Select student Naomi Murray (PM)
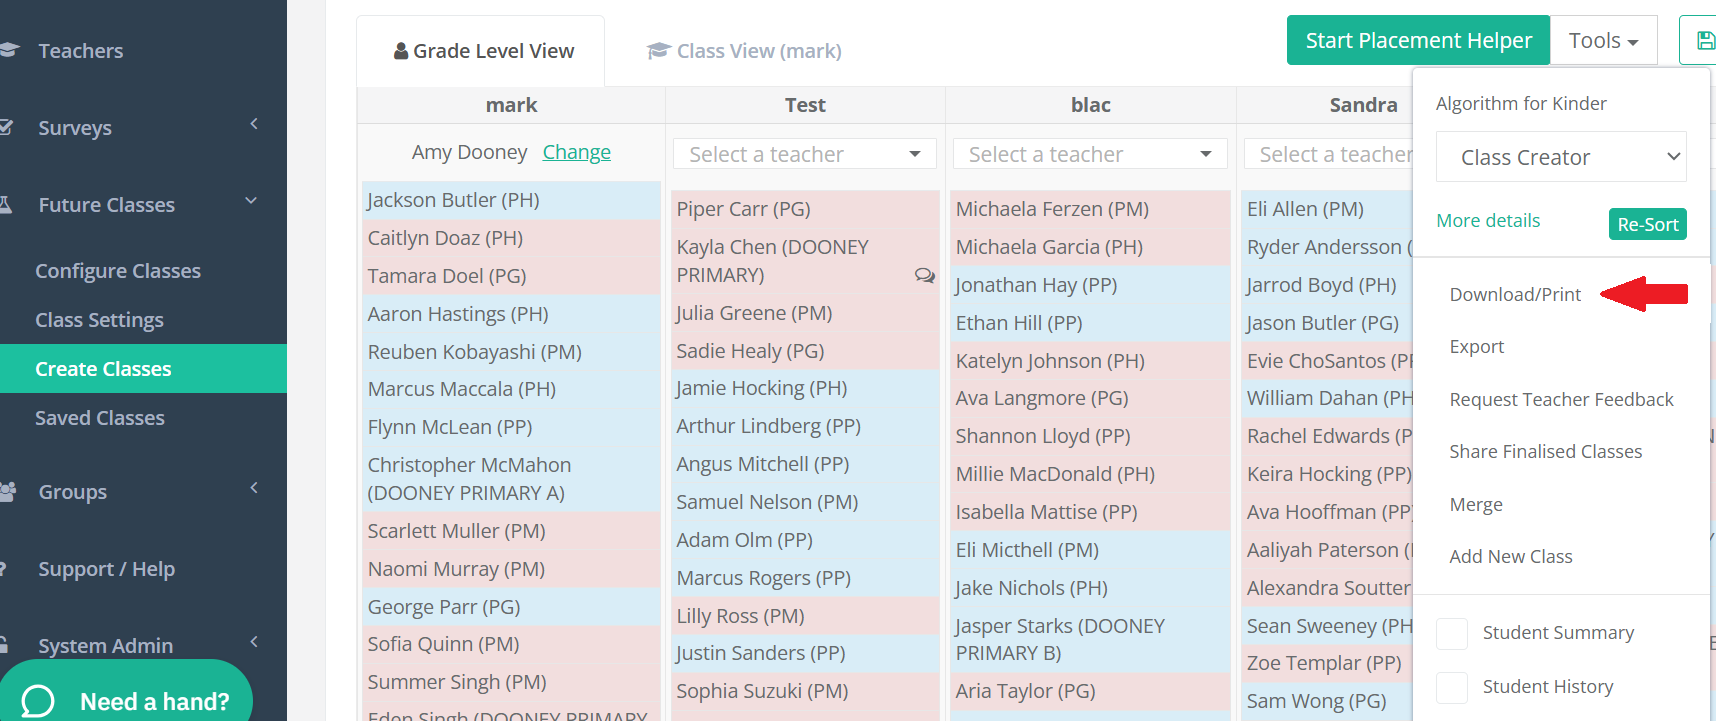 [x=511, y=569]
